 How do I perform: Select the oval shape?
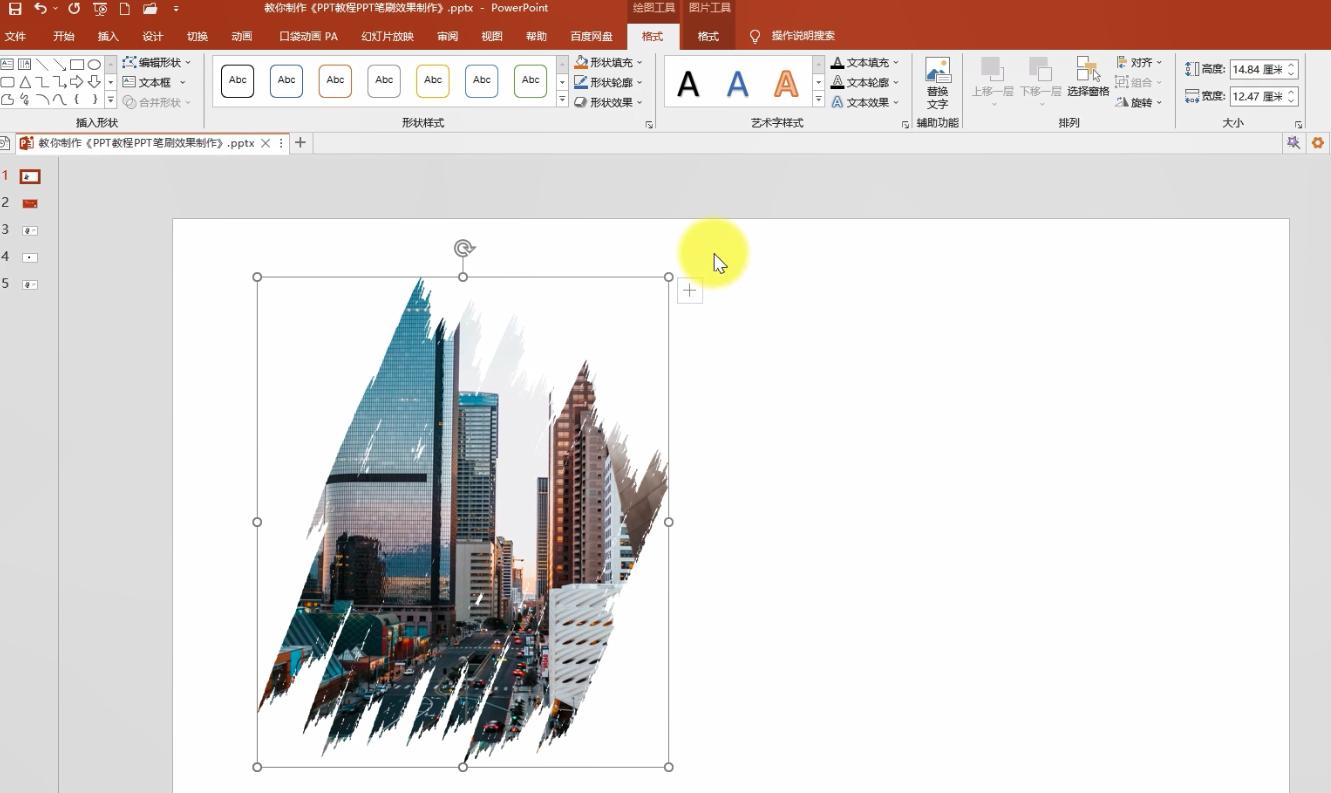pyautogui.click(x=94, y=64)
